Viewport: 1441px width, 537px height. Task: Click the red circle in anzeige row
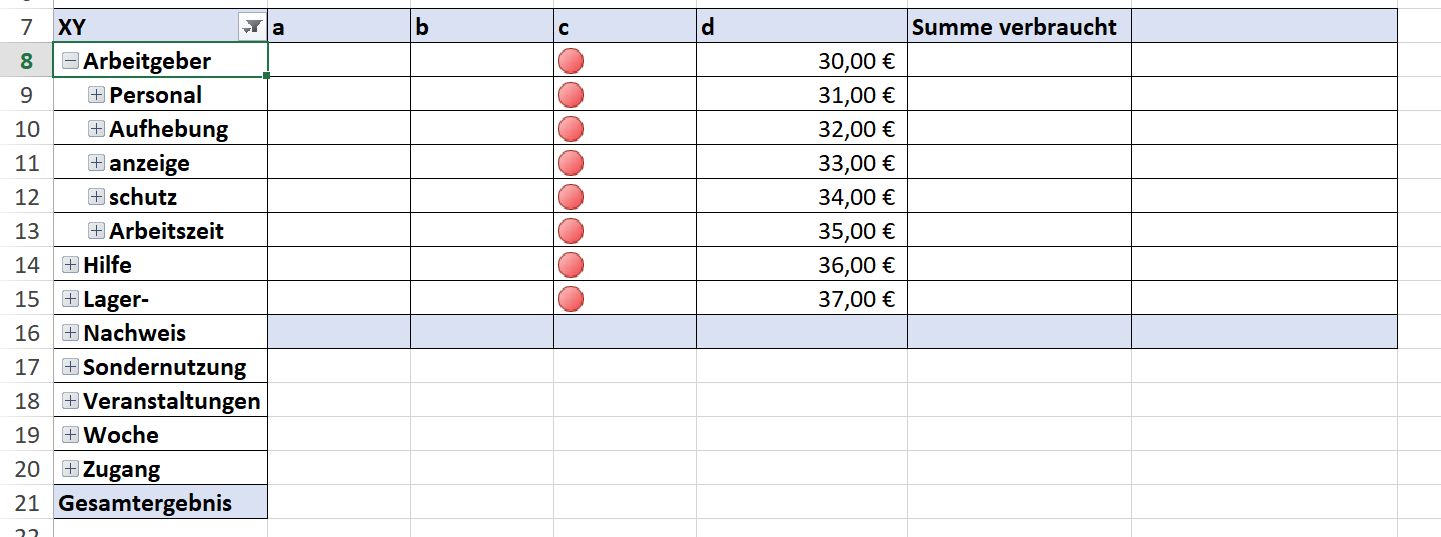[571, 163]
